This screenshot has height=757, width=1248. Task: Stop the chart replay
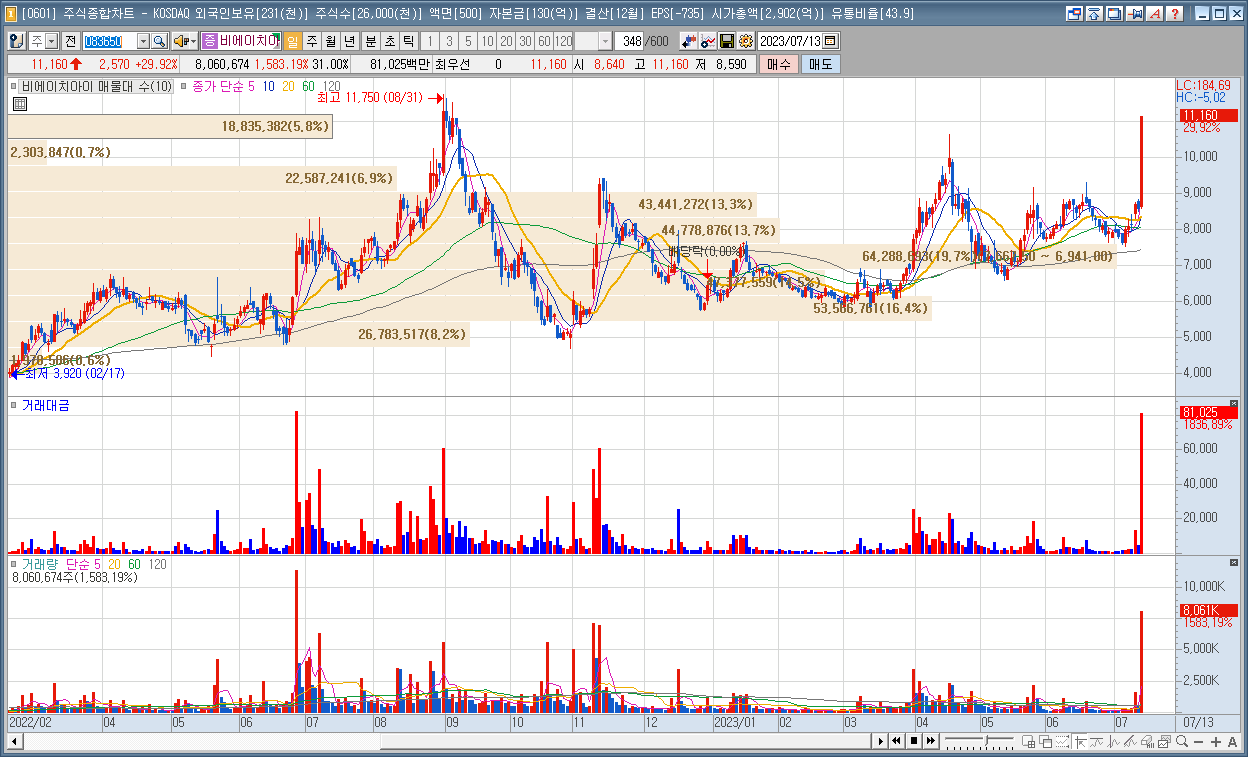914,741
